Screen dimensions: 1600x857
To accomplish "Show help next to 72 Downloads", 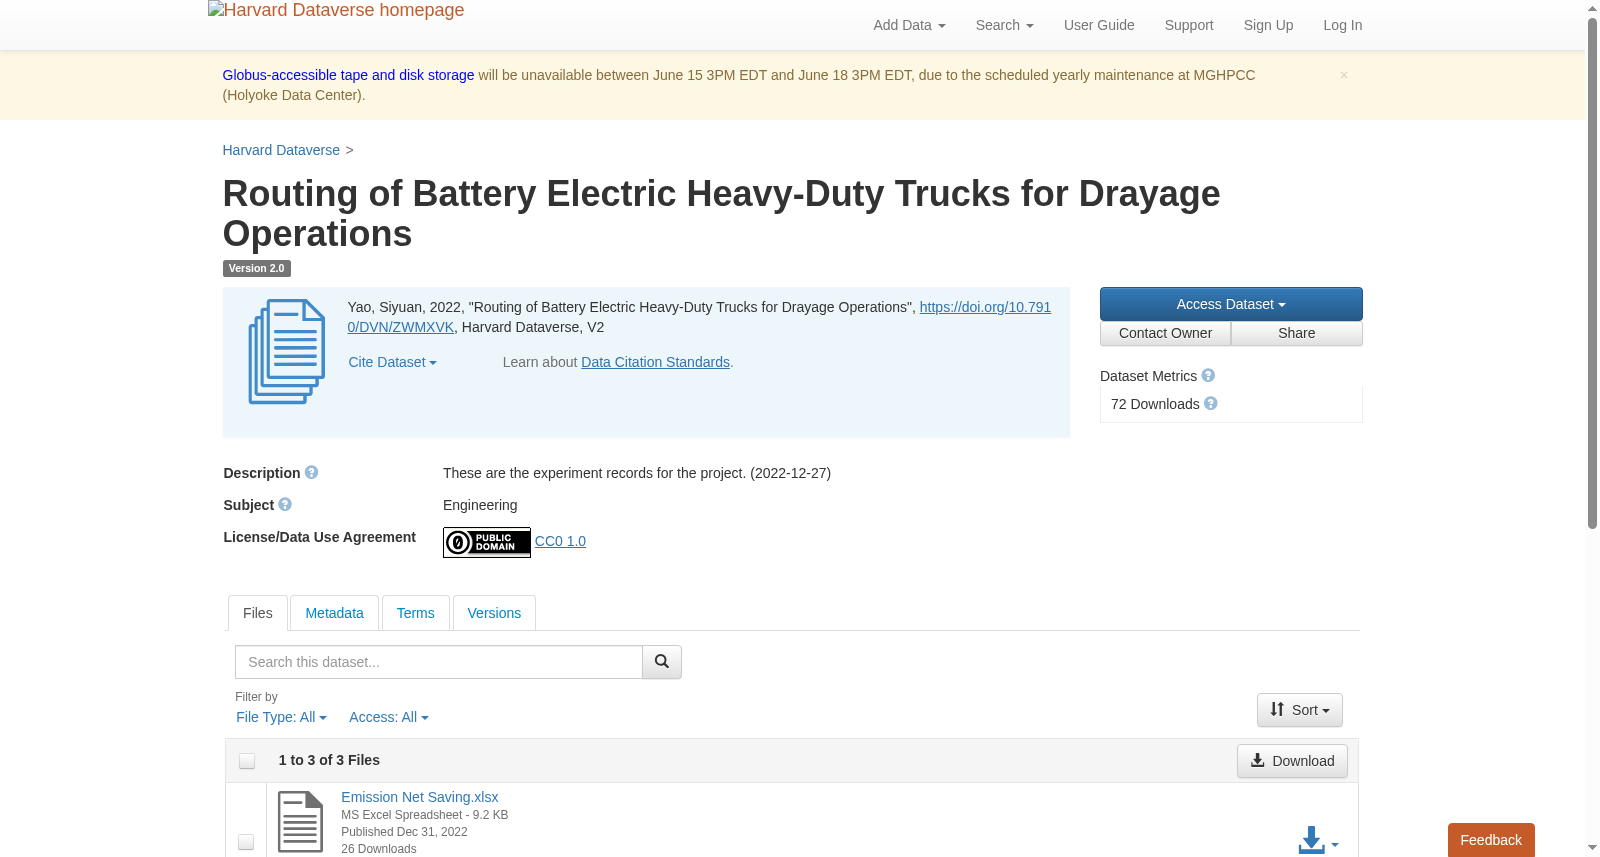I will (x=1211, y=404).
